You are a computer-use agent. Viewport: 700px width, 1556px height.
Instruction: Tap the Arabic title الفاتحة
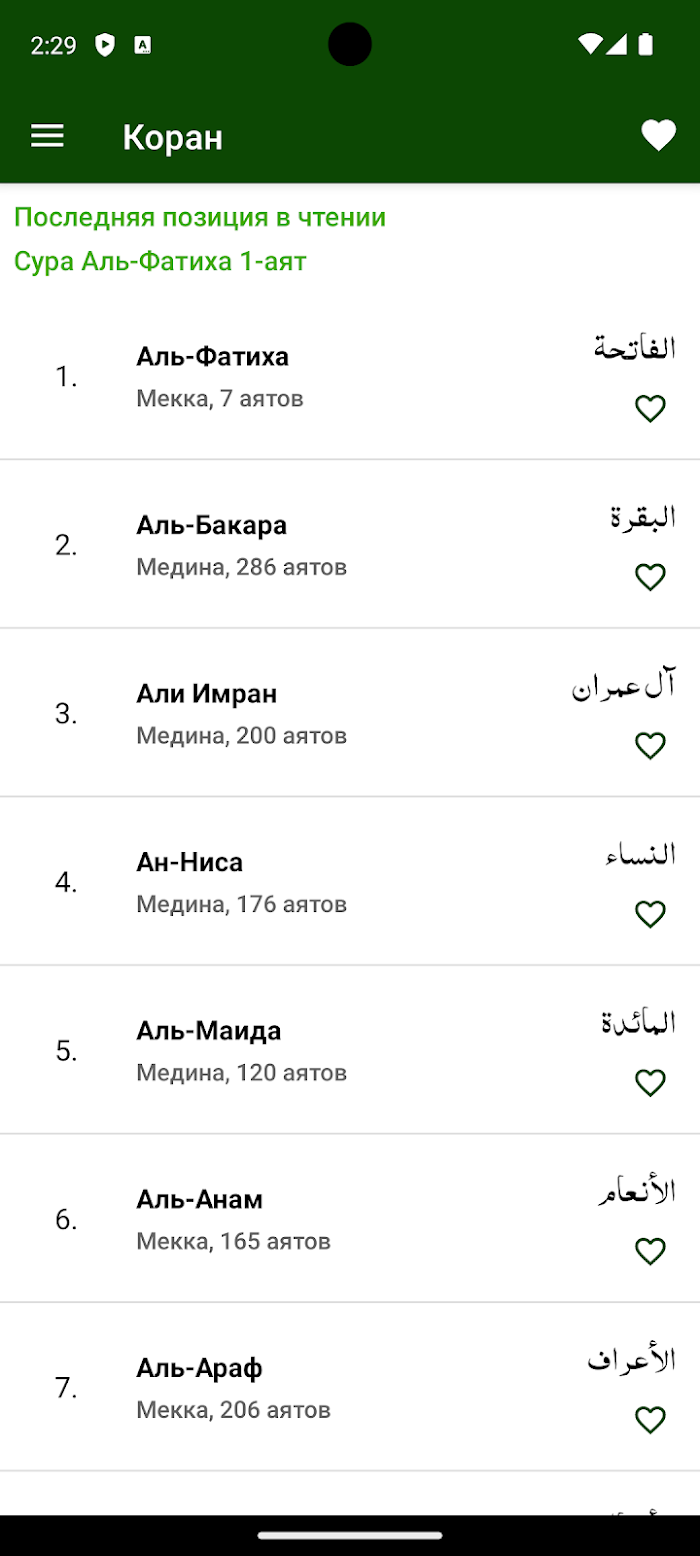coord(635,348)
